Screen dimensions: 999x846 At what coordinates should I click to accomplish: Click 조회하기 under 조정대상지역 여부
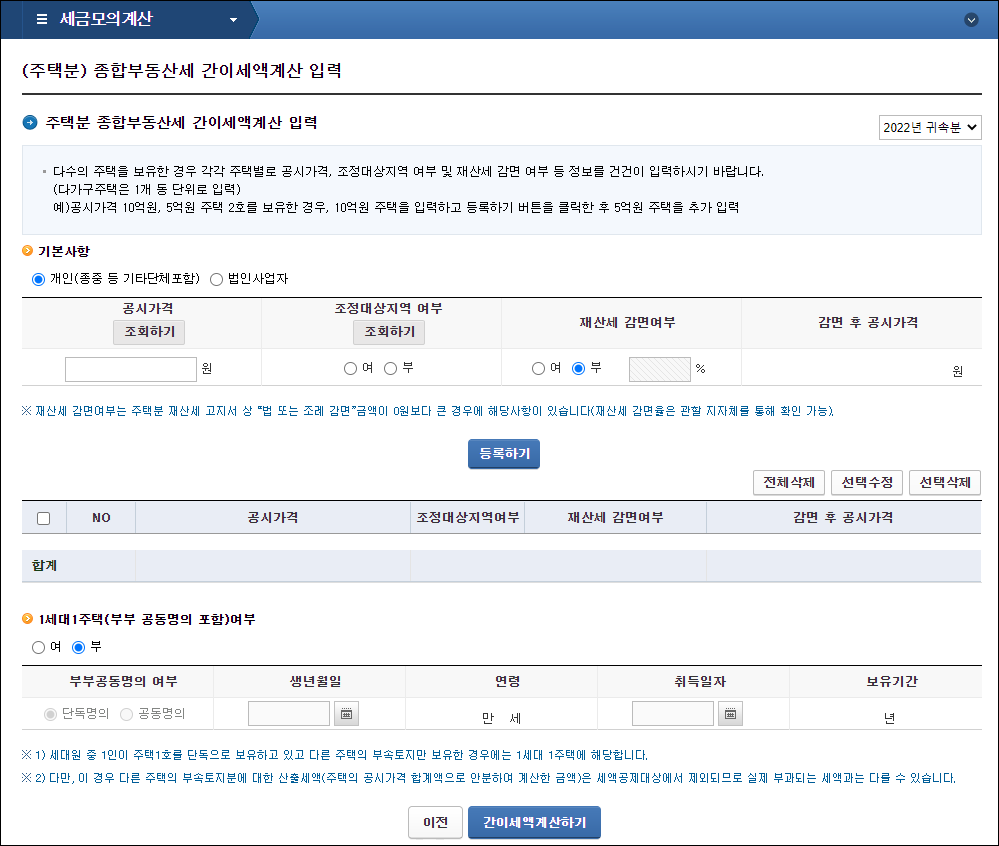pos(389,332)
